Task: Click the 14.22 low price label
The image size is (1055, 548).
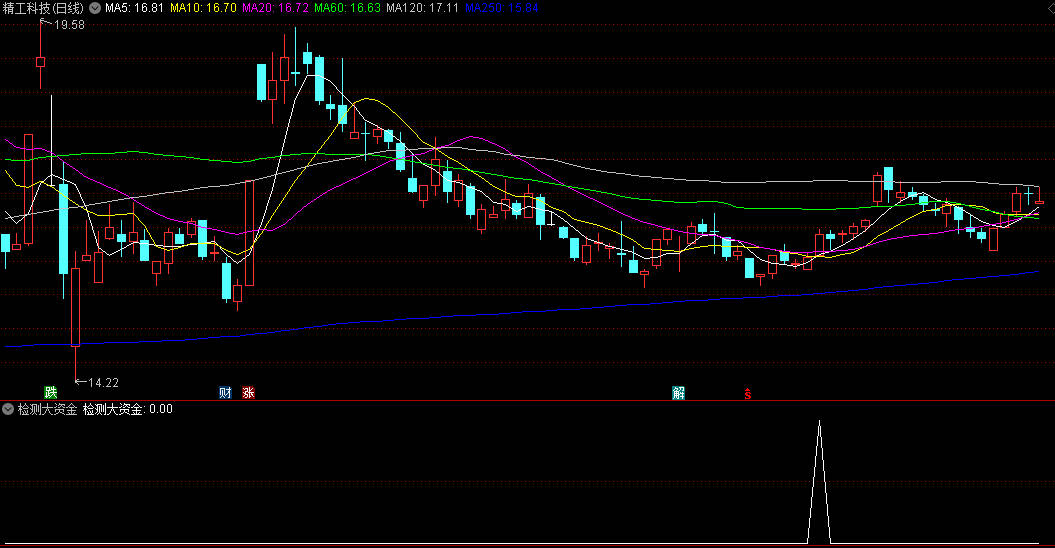Action: tap(103, 382)
